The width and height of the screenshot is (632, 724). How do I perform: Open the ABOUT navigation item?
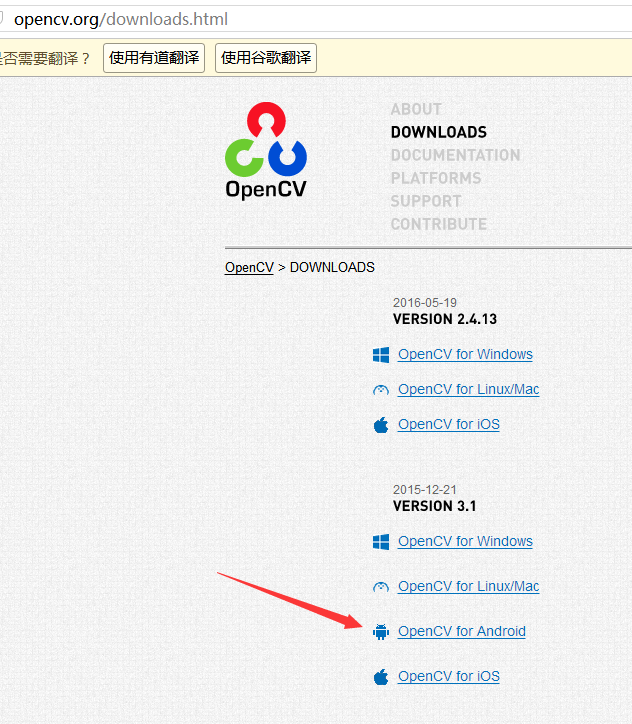(x=416, y=109)
